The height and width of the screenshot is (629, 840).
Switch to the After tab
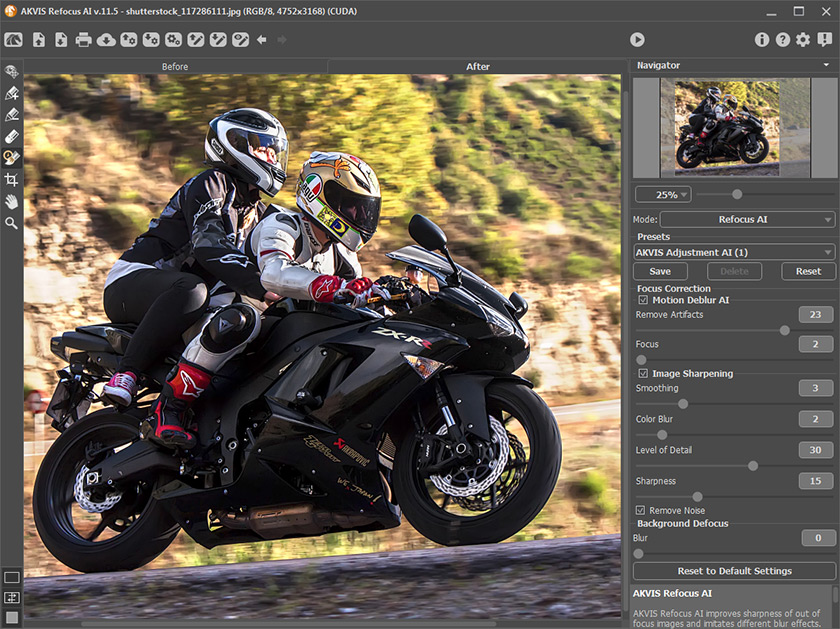point(477,66)
